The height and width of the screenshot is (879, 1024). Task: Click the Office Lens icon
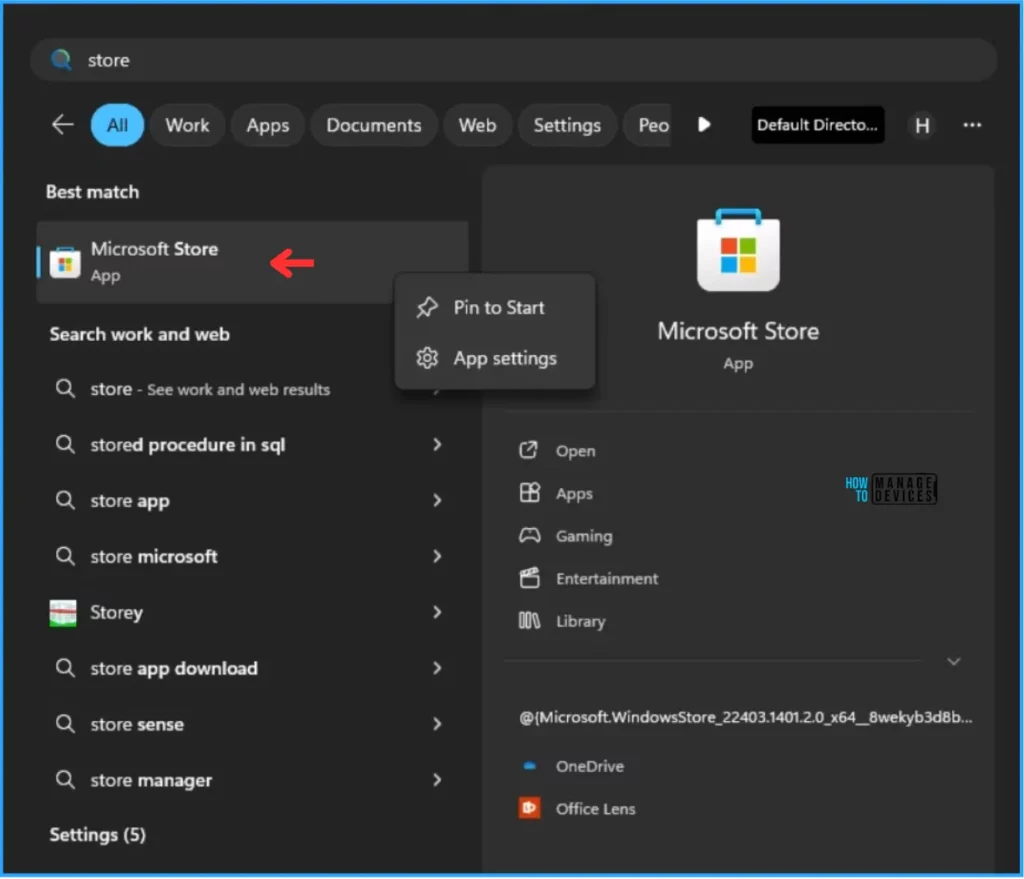pos(530,808)
